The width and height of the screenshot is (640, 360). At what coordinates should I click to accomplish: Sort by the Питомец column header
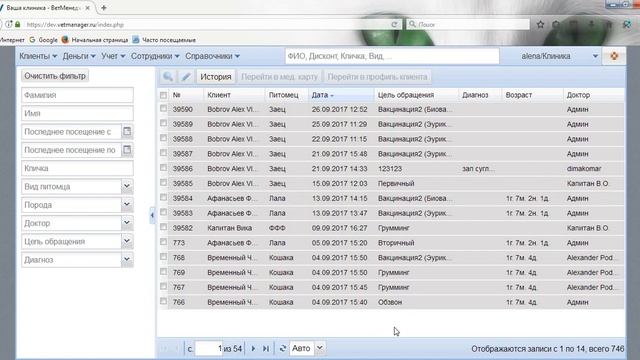[x=286, y=95]
